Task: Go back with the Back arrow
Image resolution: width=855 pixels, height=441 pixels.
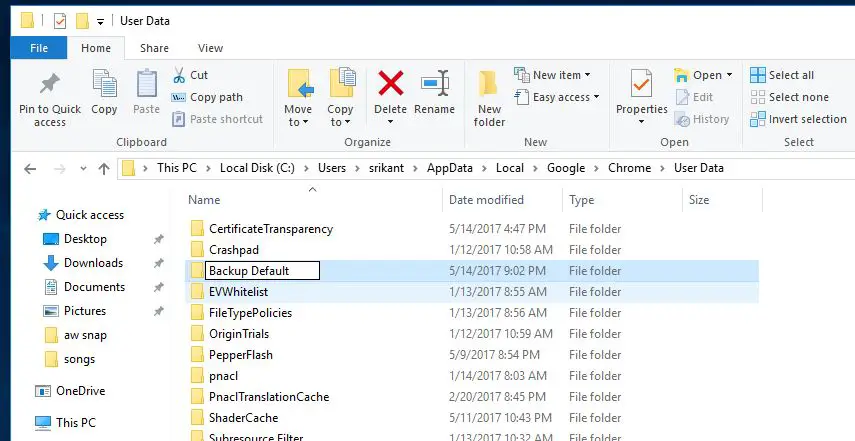Action: click(x=30, y=168)
